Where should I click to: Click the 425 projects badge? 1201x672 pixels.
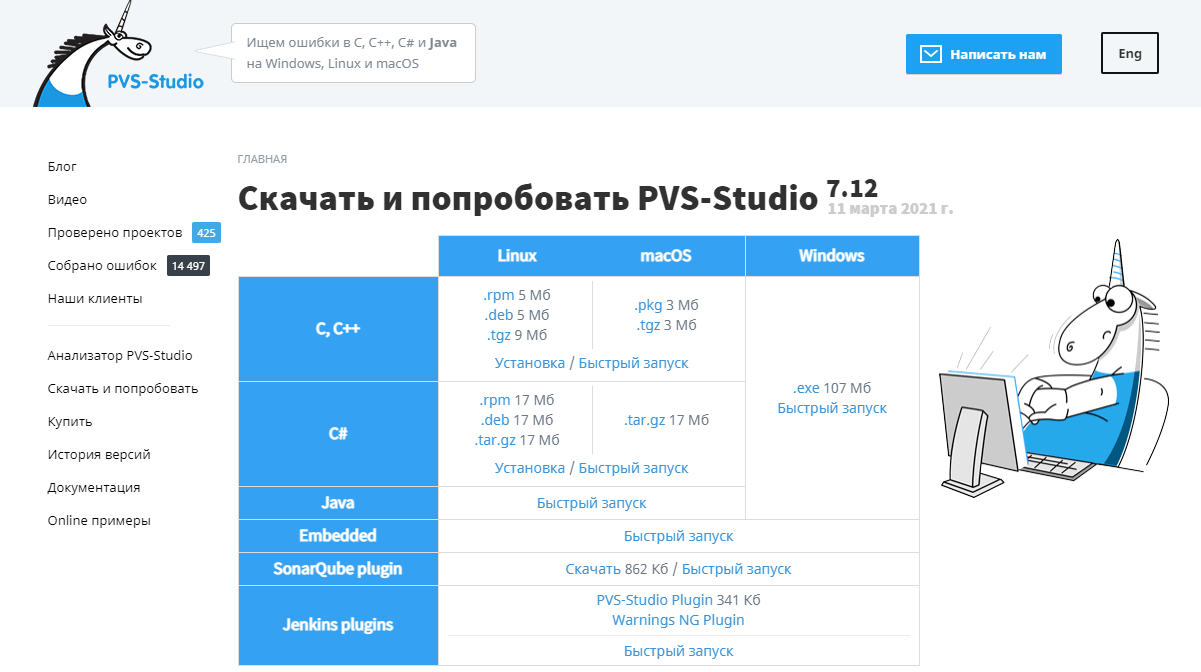(x=206, y=233)
